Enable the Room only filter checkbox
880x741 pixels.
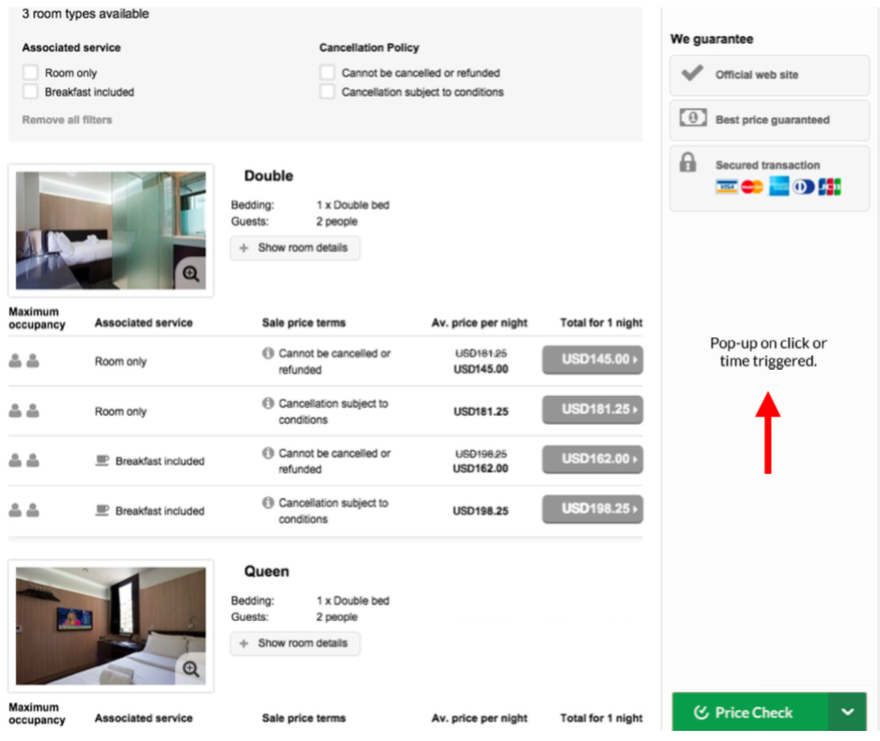[31, 73]
